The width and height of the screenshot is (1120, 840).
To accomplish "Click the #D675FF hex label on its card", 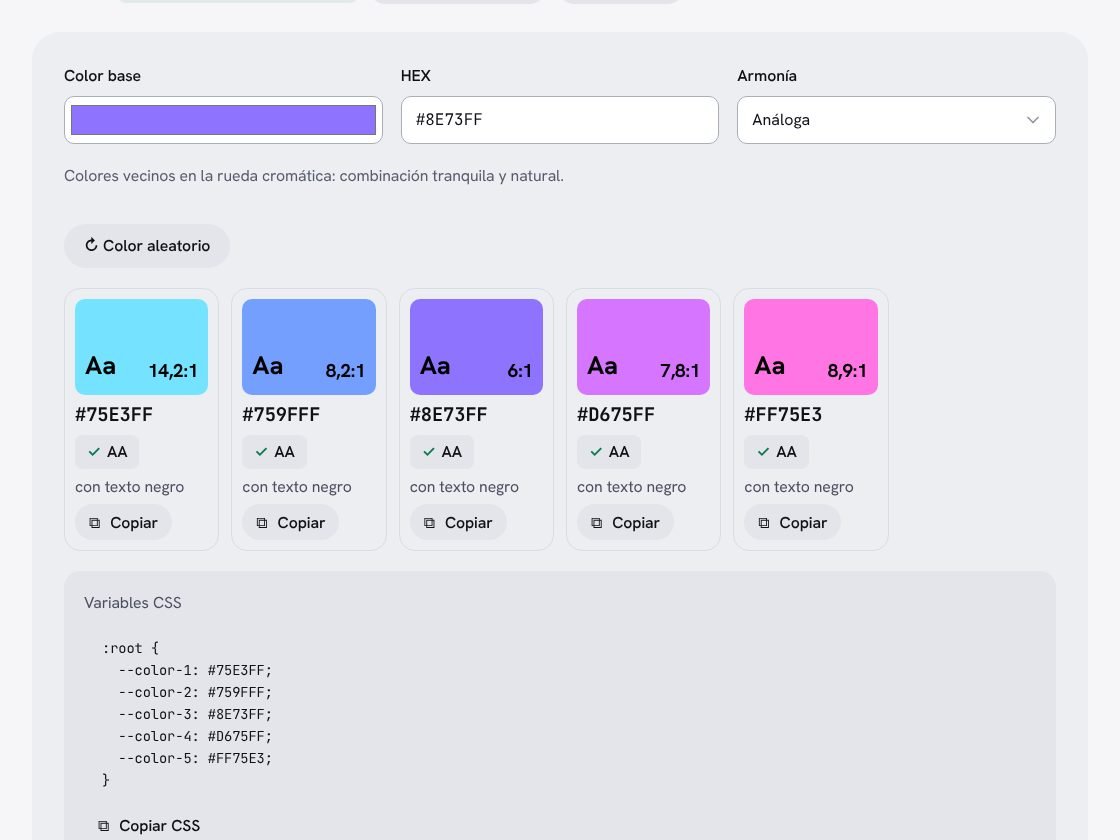I will [616, 415].
